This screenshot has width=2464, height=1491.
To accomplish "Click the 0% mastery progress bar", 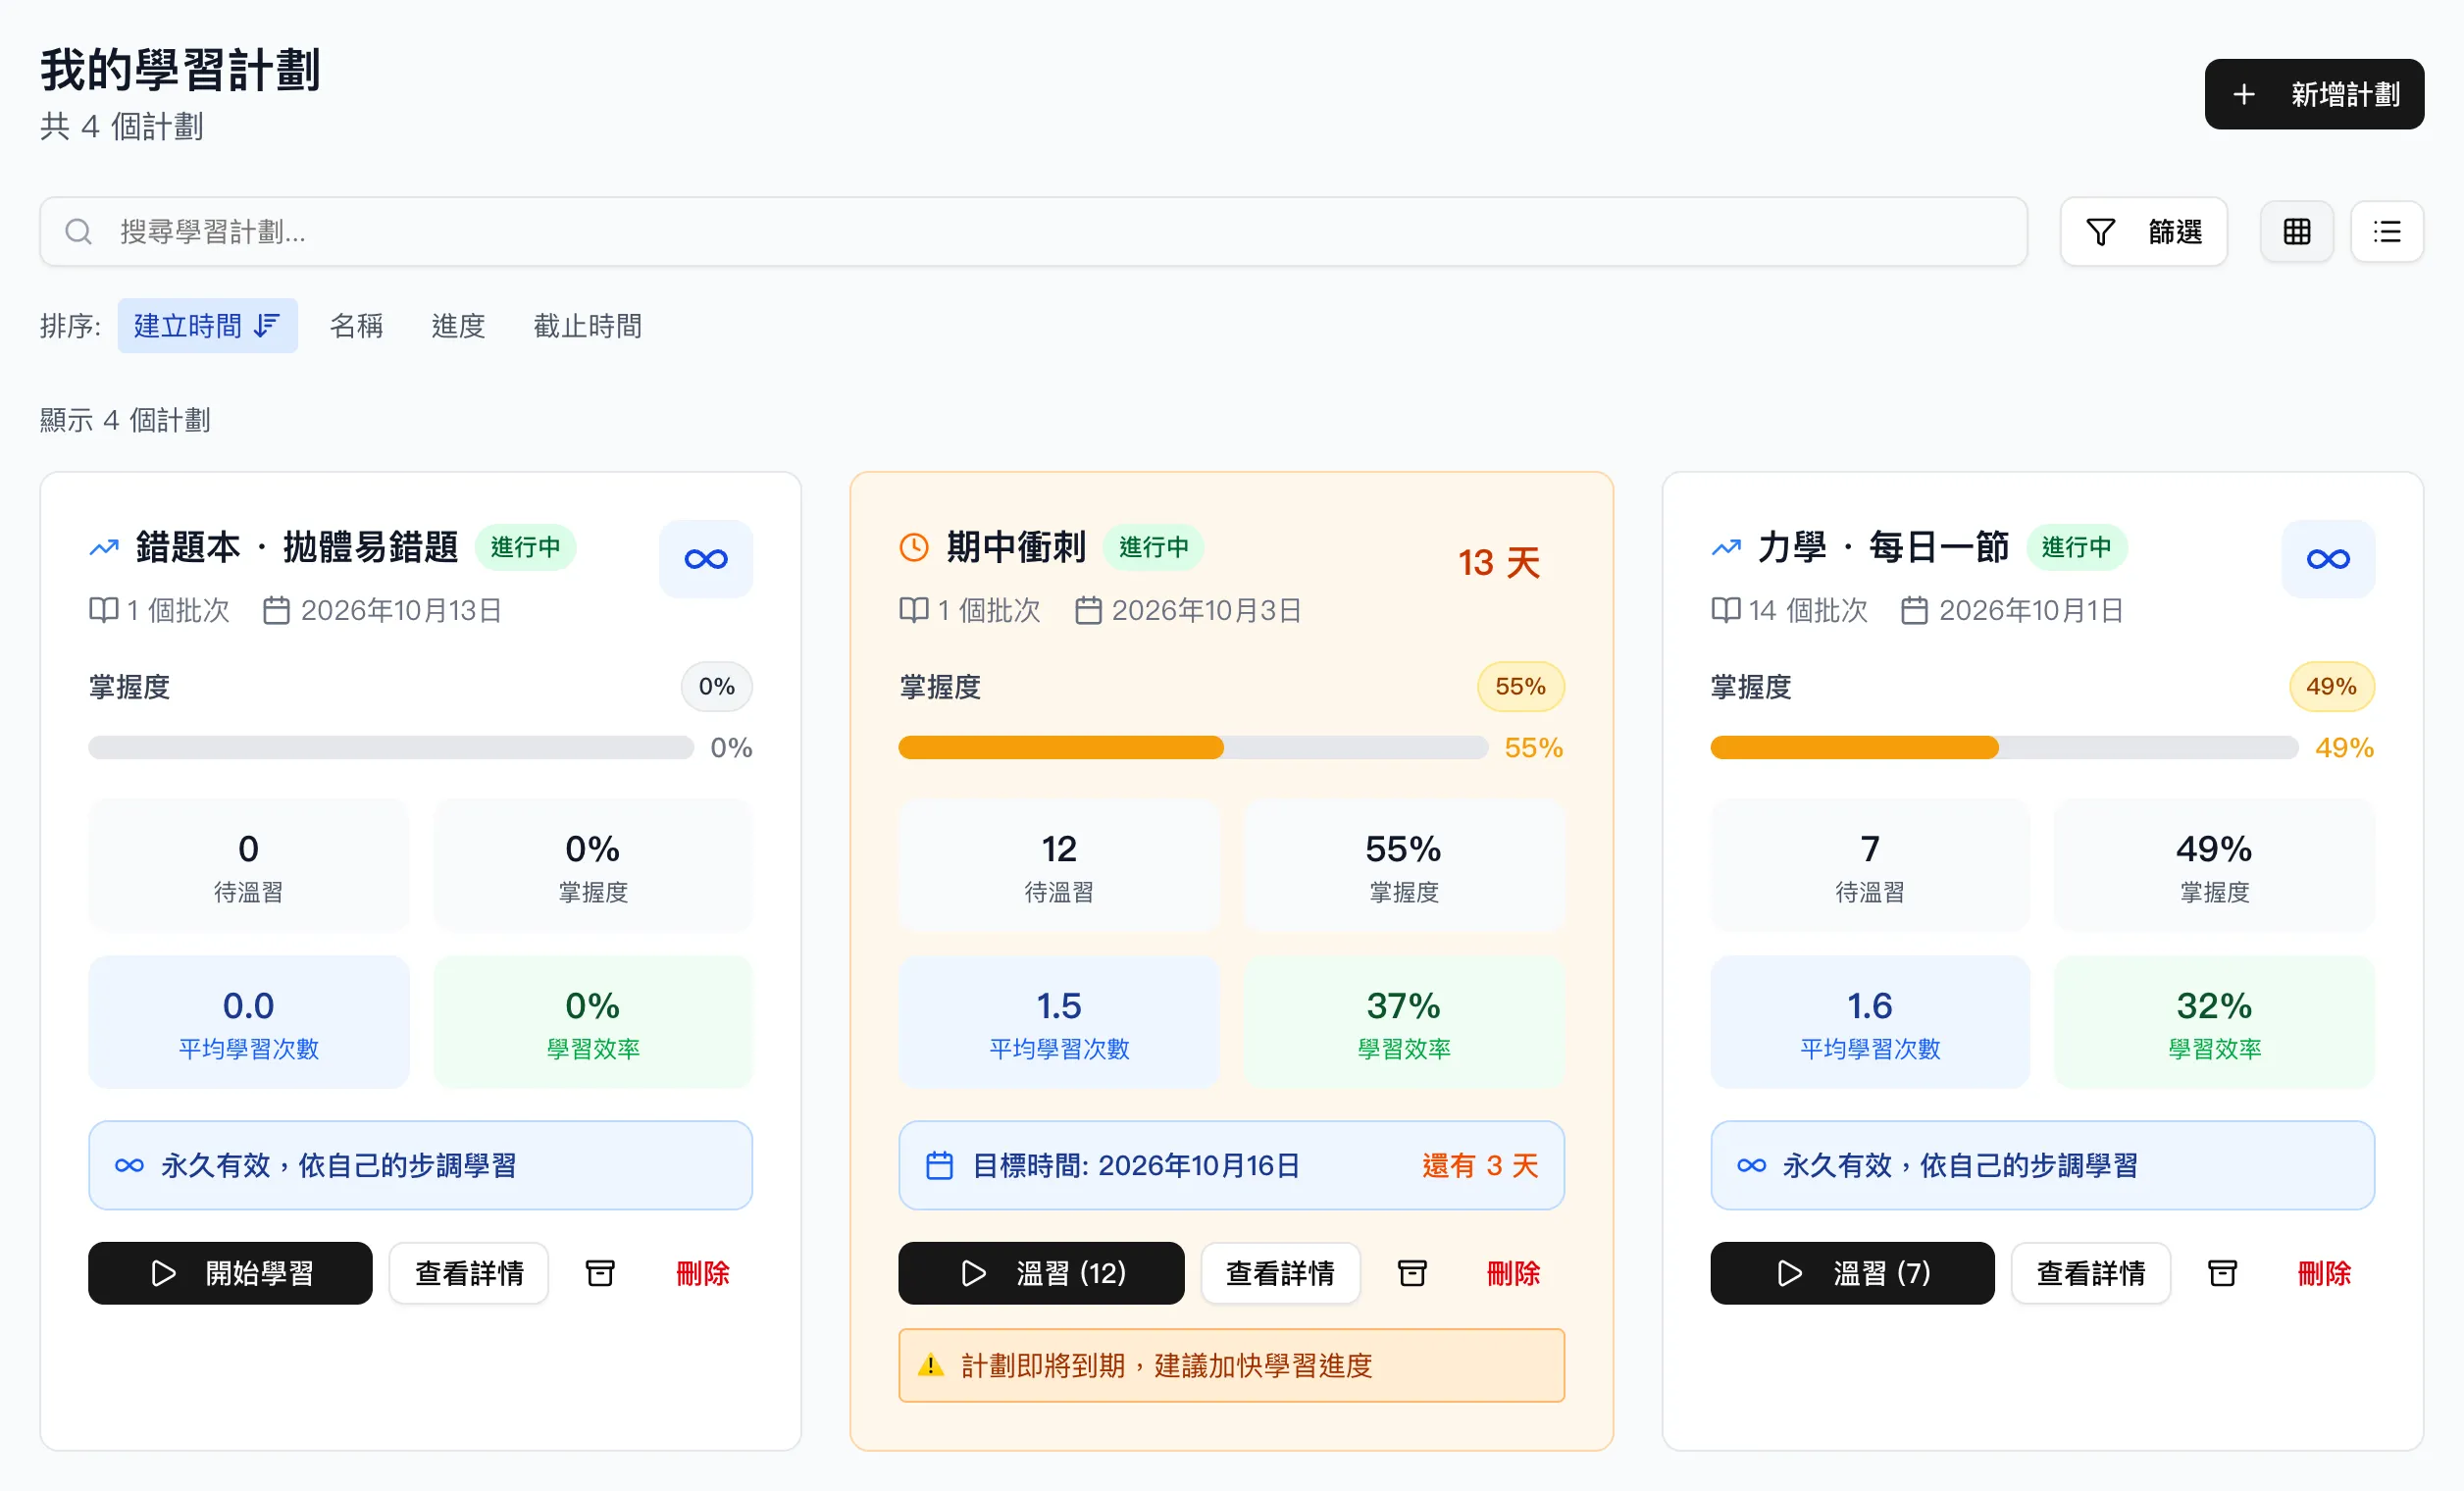I will pos(391,747).
